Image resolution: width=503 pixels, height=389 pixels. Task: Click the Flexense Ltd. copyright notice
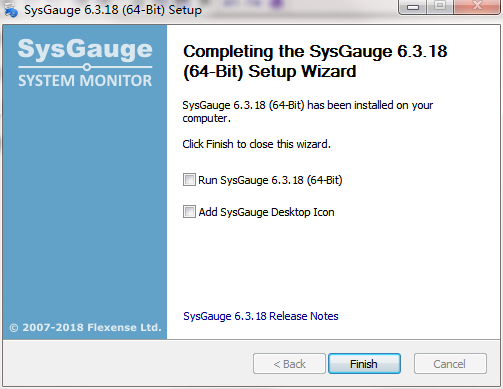tap(85, 327)
